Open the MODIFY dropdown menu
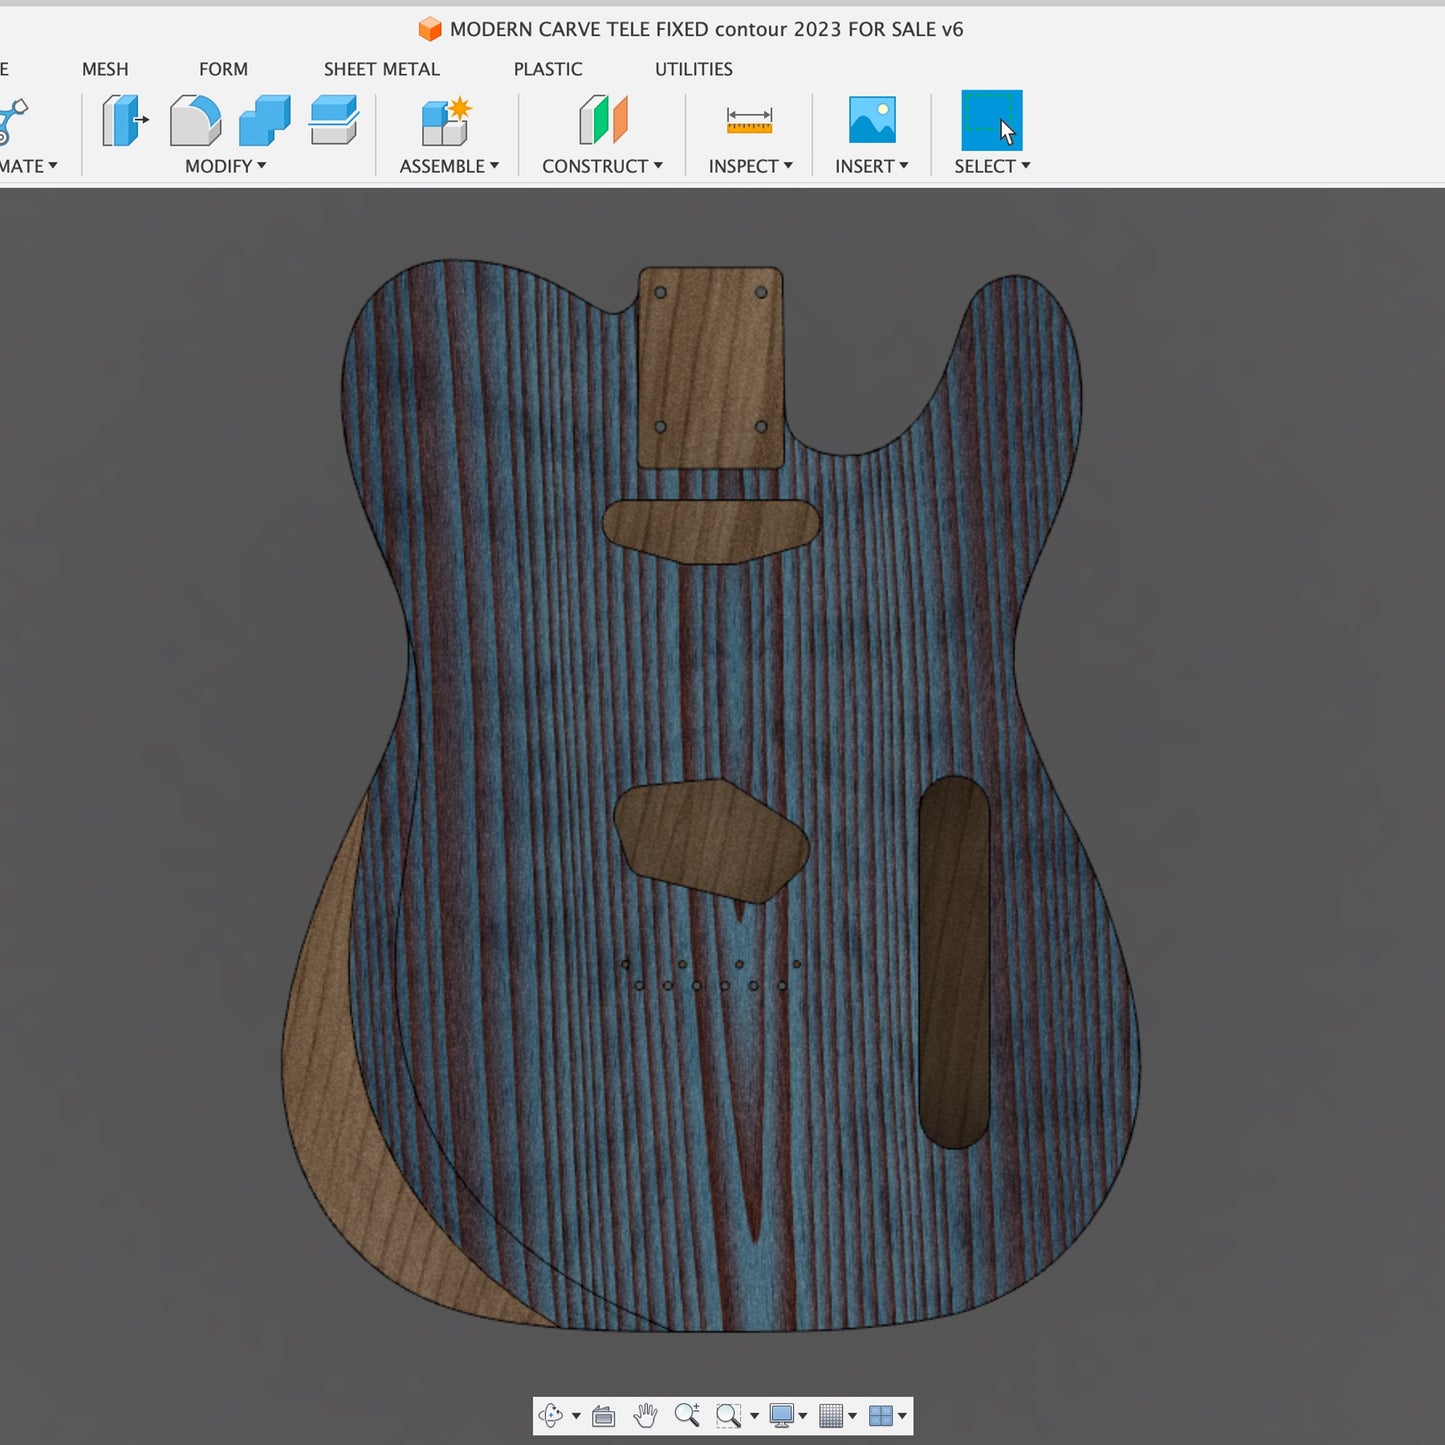Screen dimensions: 1445x1445 tap(225, 166)
